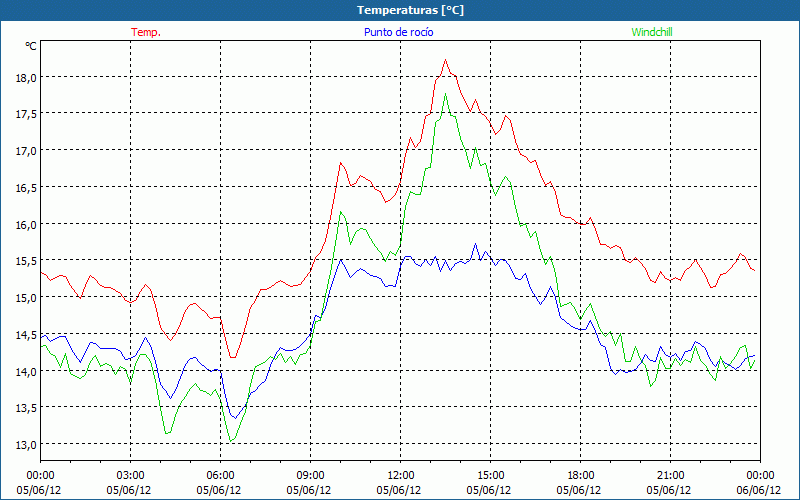Click the 13,5 y-axis value
Screen dimensions: 800x500
click(x=26, y=408)
